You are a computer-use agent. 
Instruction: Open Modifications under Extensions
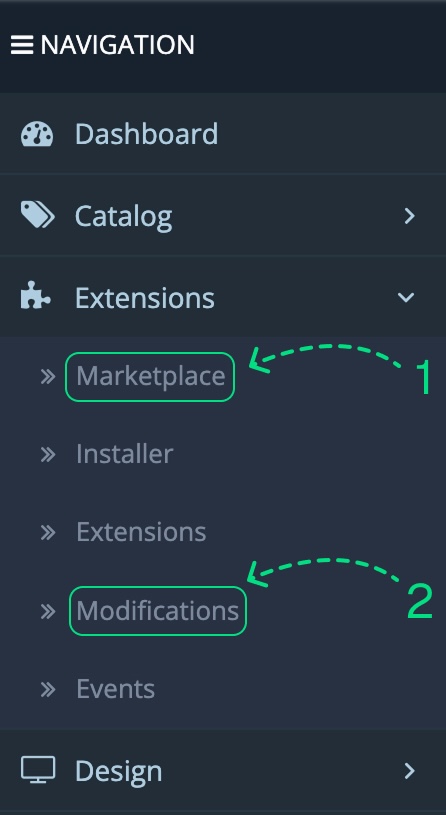(x=158, y=611)
